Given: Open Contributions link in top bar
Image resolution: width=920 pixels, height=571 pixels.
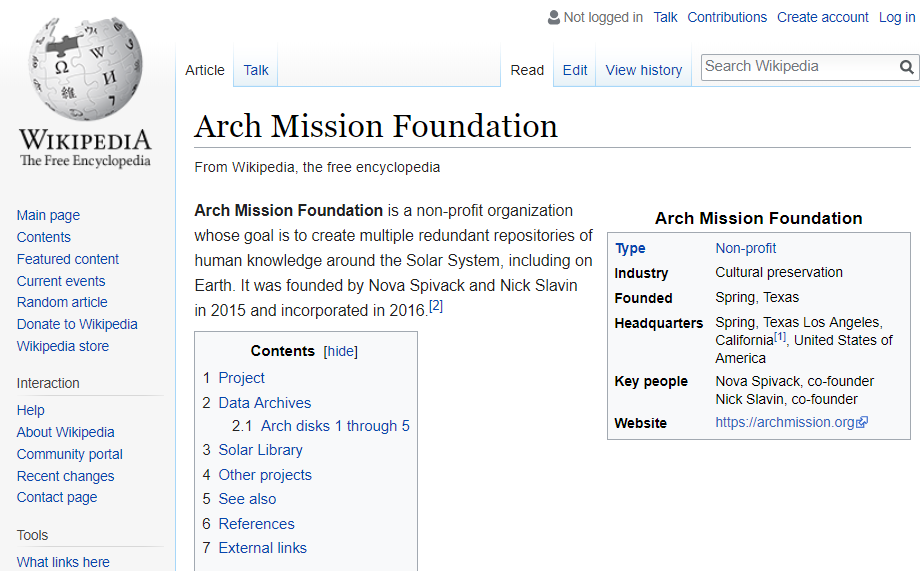Looking at the screenshot, I should point(727,17).
